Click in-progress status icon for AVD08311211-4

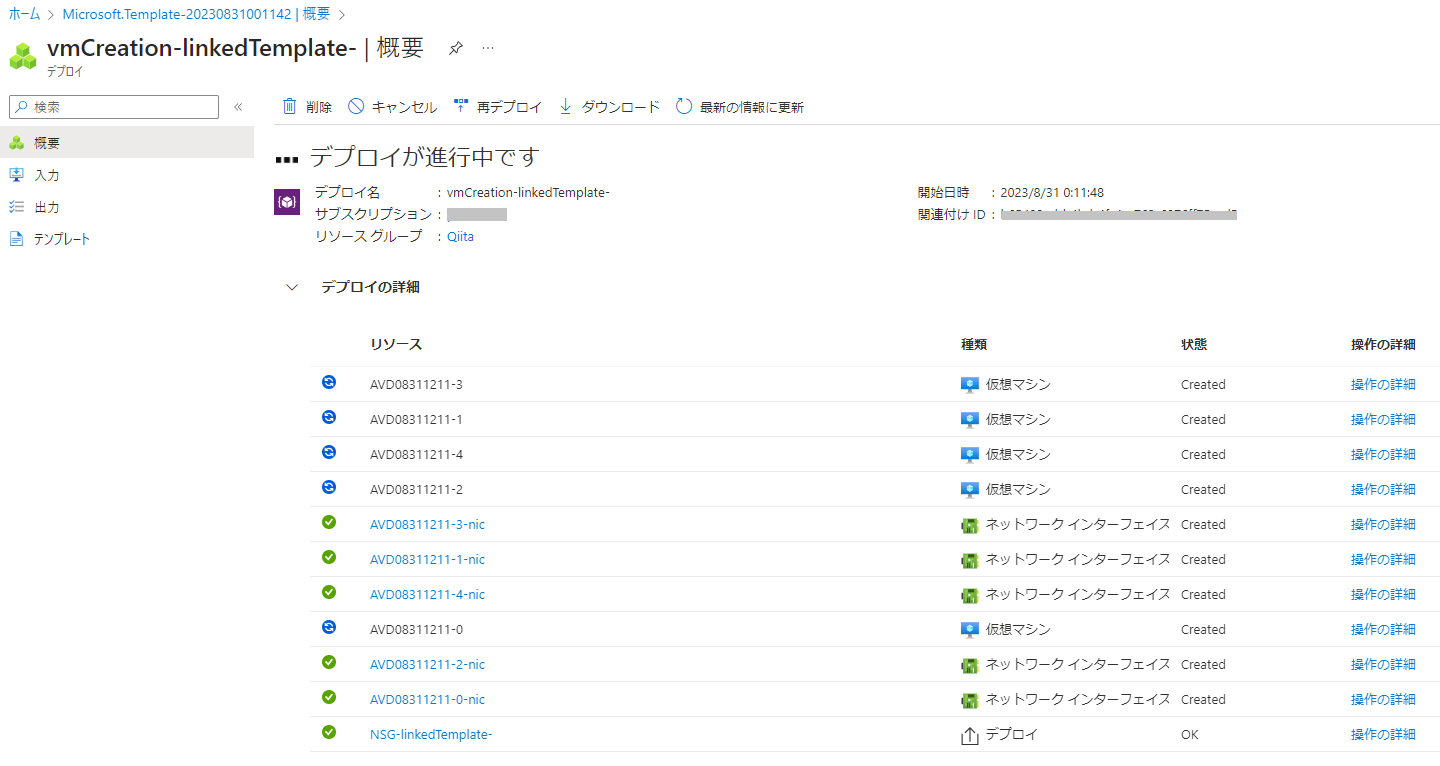(329, 452)
